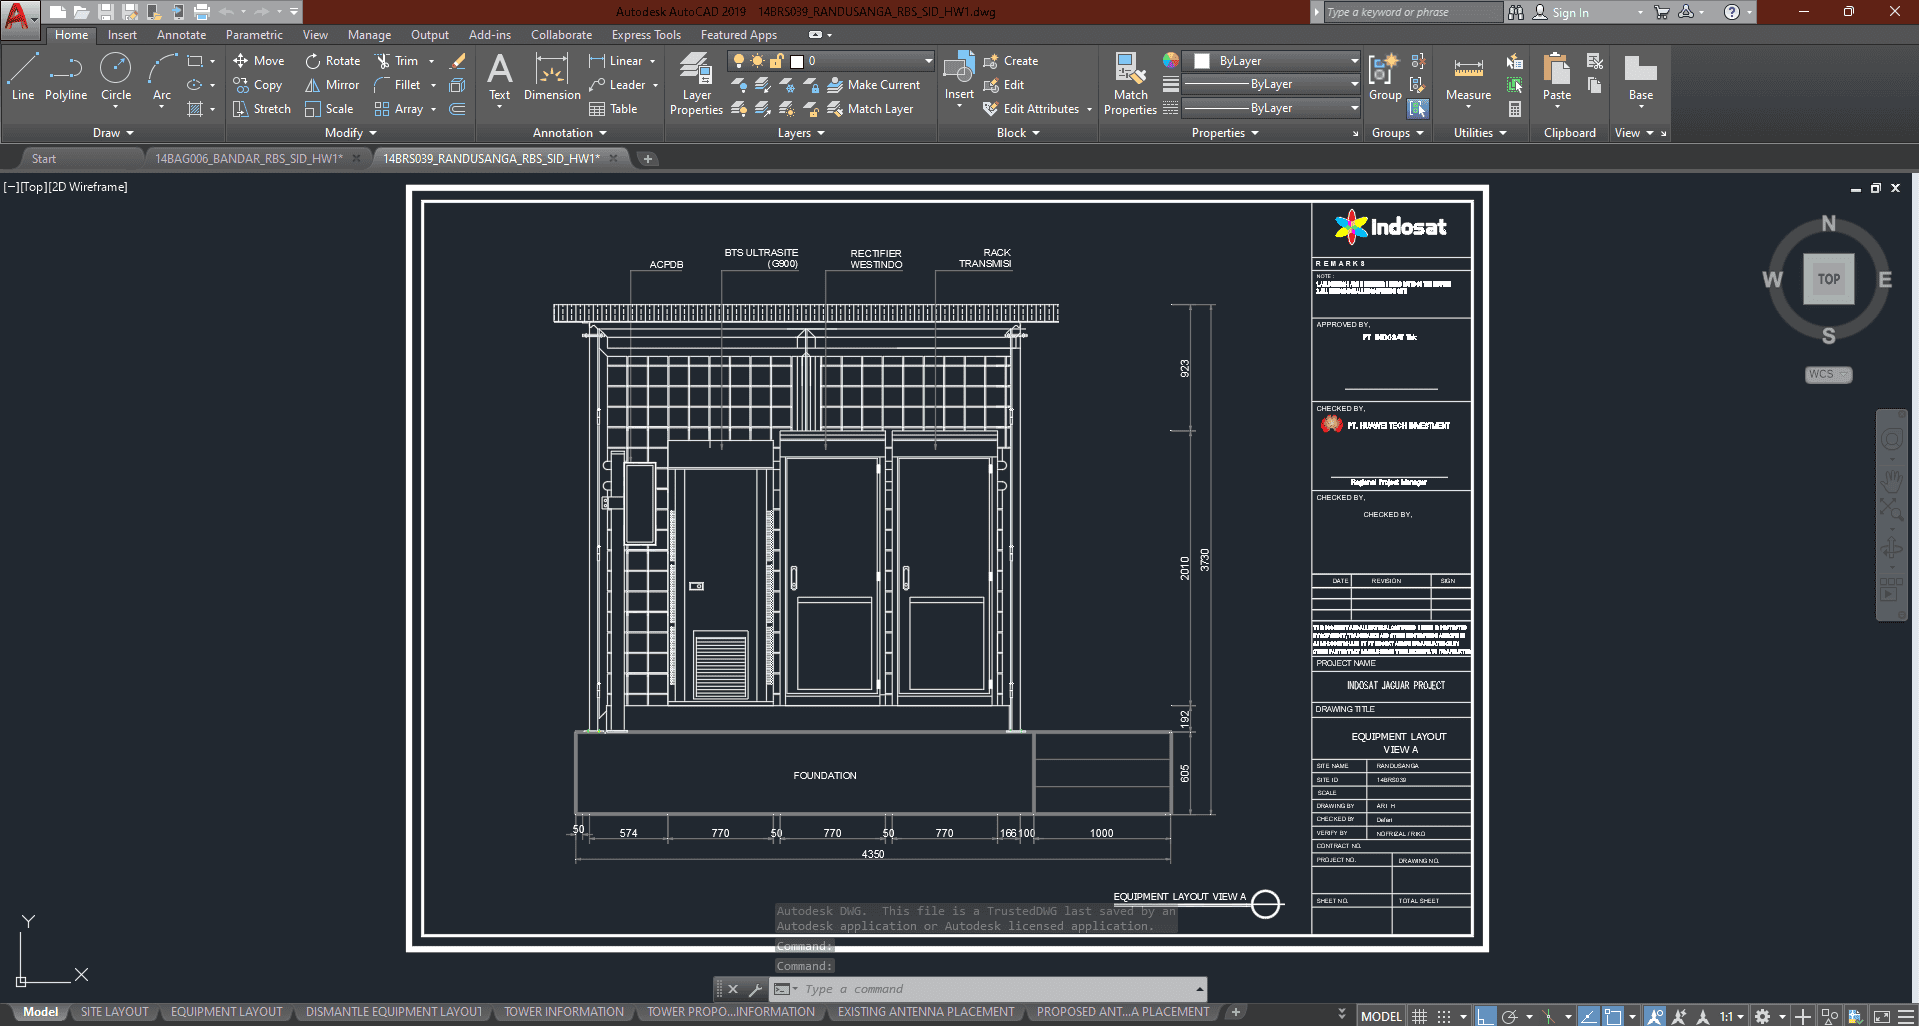Click the command line input field

pyautogui.click(x=1000, y=989)
